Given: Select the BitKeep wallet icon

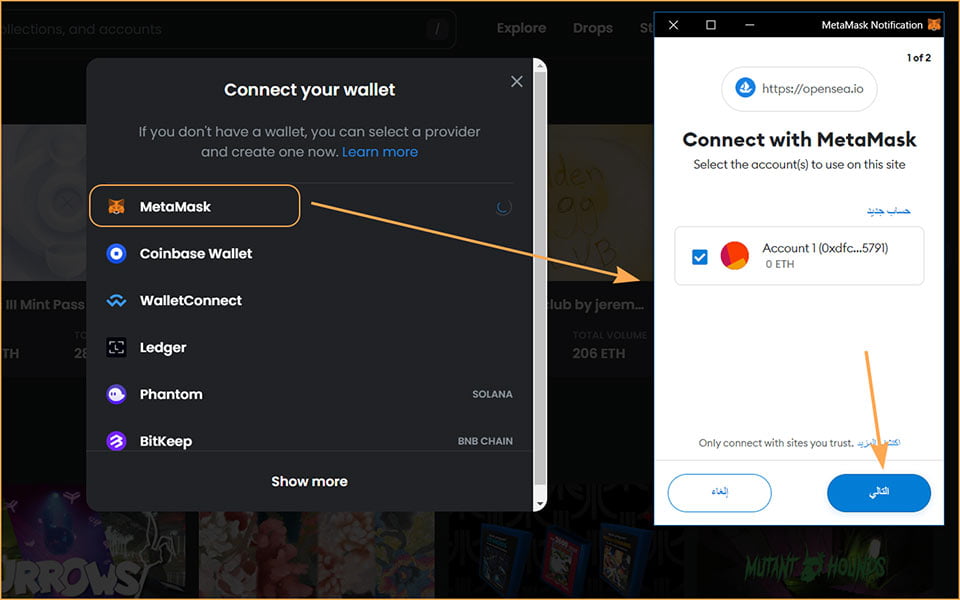Looking at the screenshot, I should click(116, 441).
